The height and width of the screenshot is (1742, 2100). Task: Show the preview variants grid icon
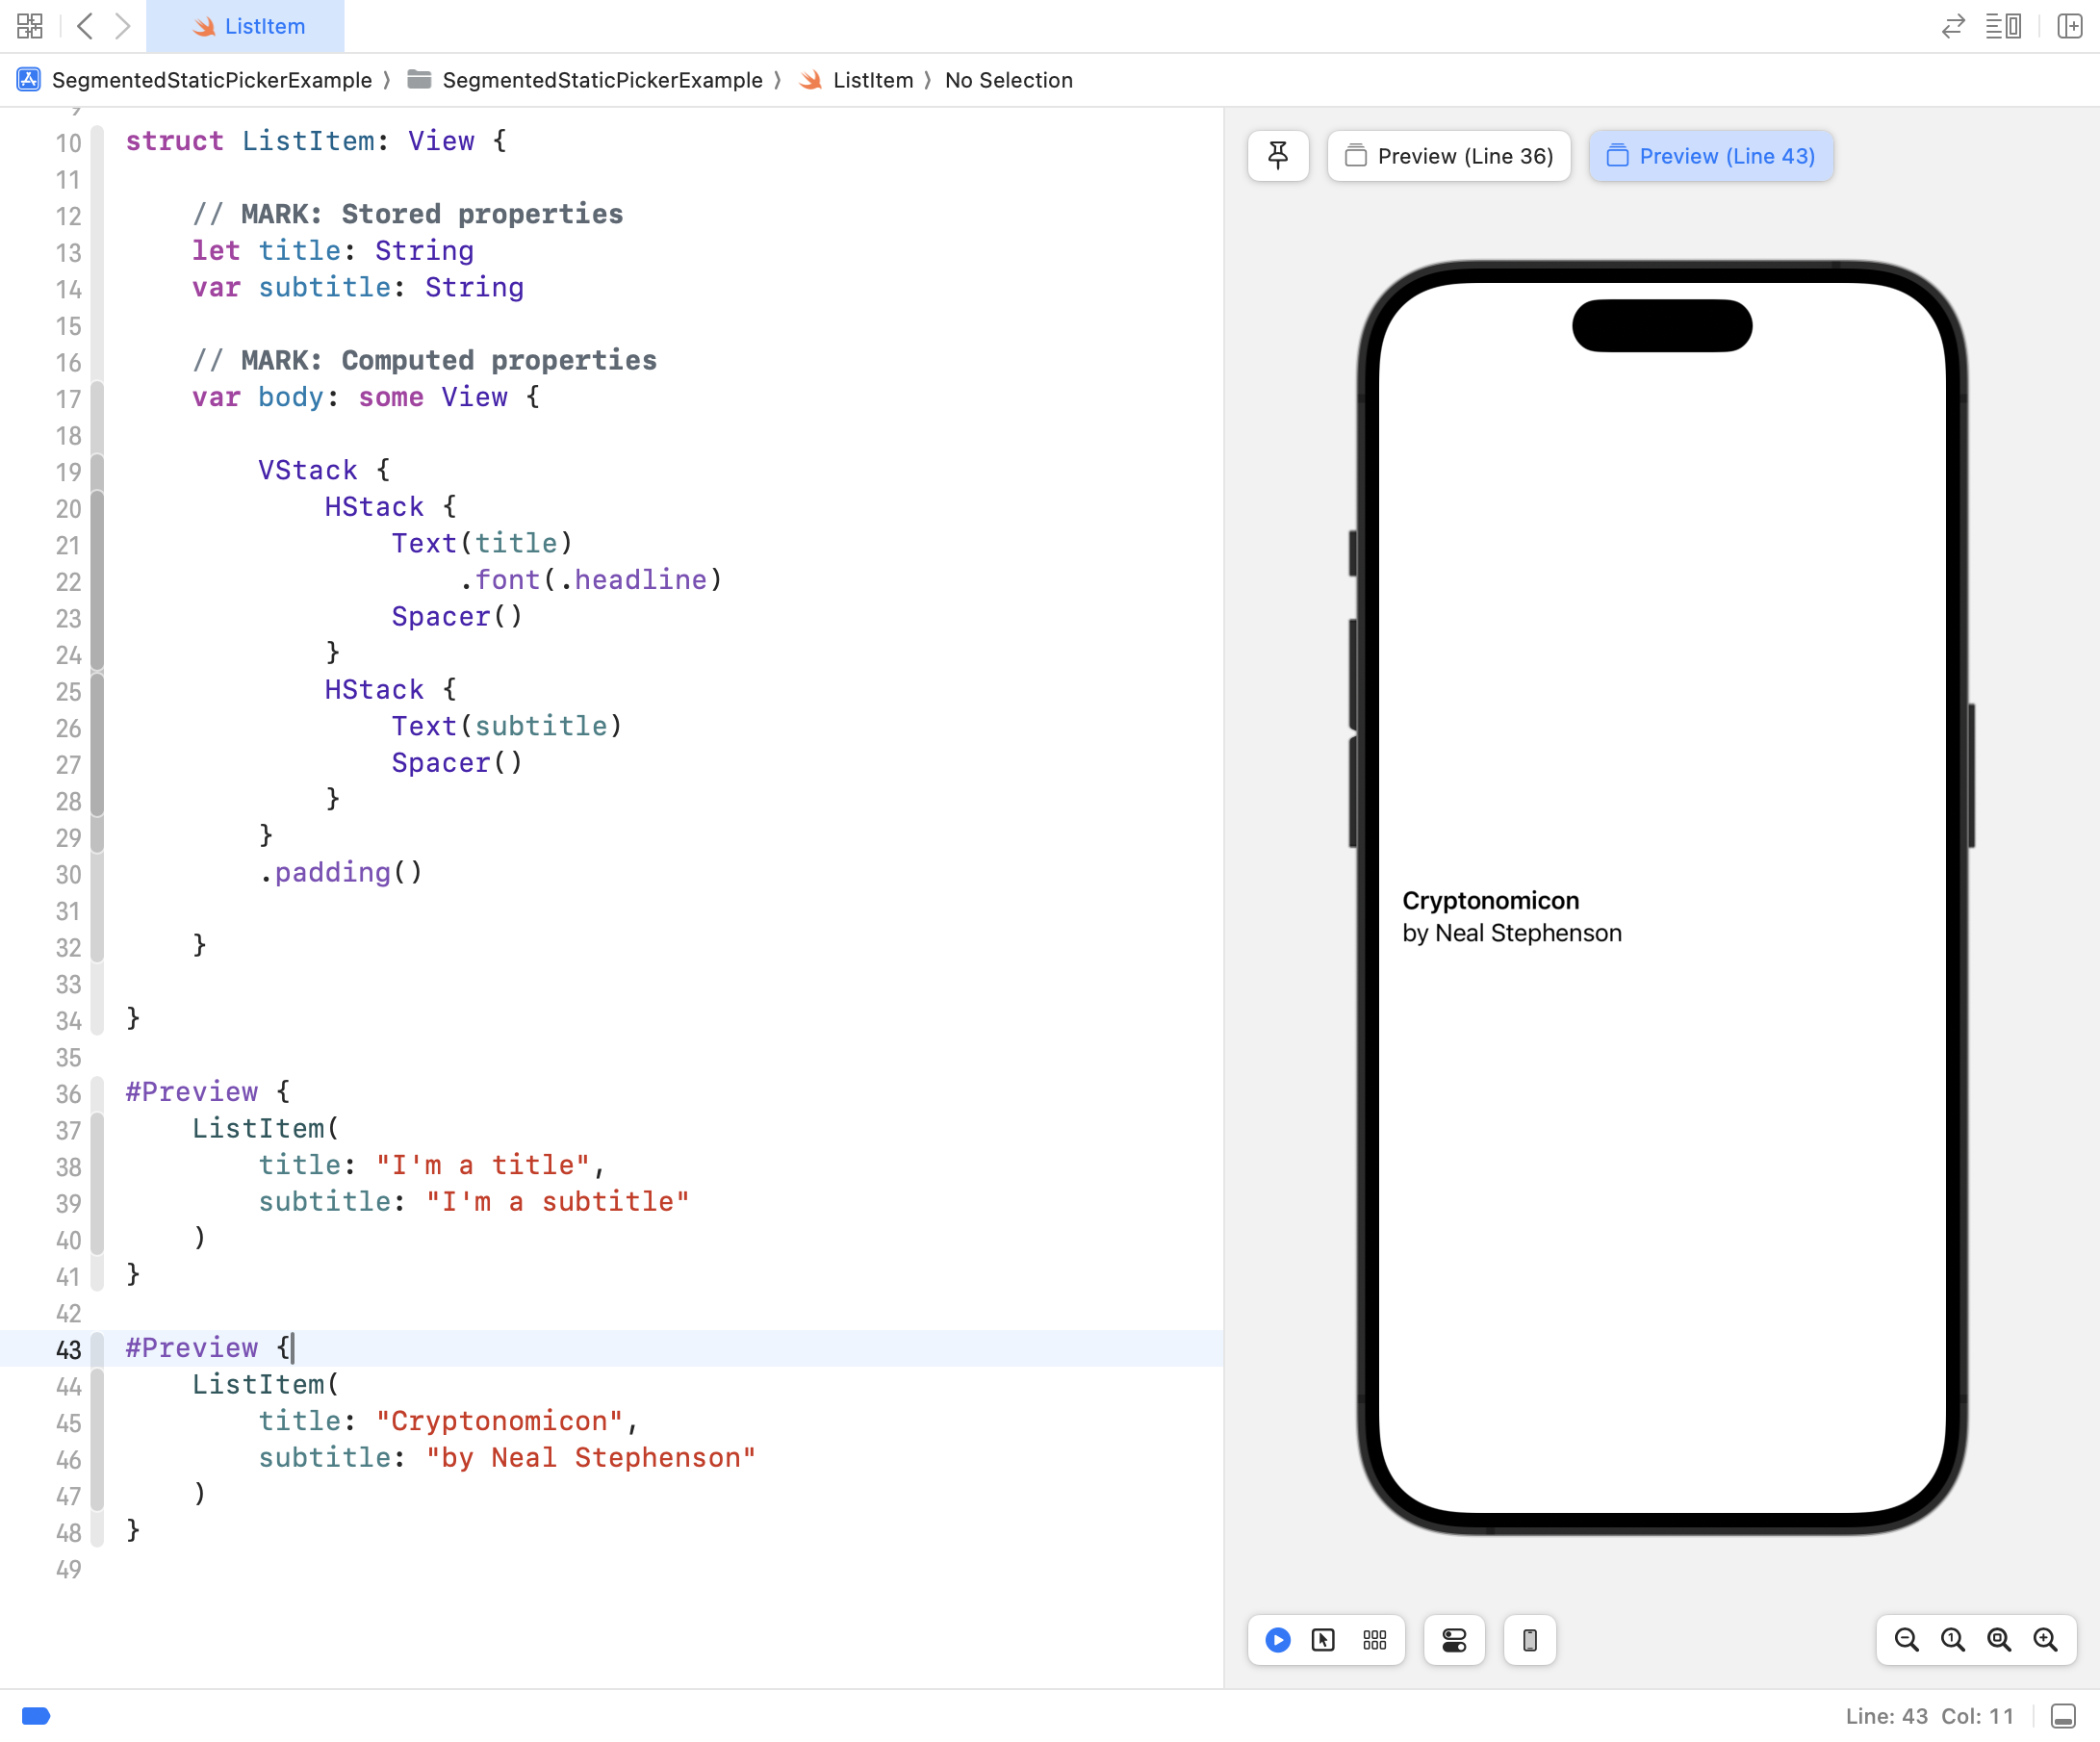pos(1375,1640)
